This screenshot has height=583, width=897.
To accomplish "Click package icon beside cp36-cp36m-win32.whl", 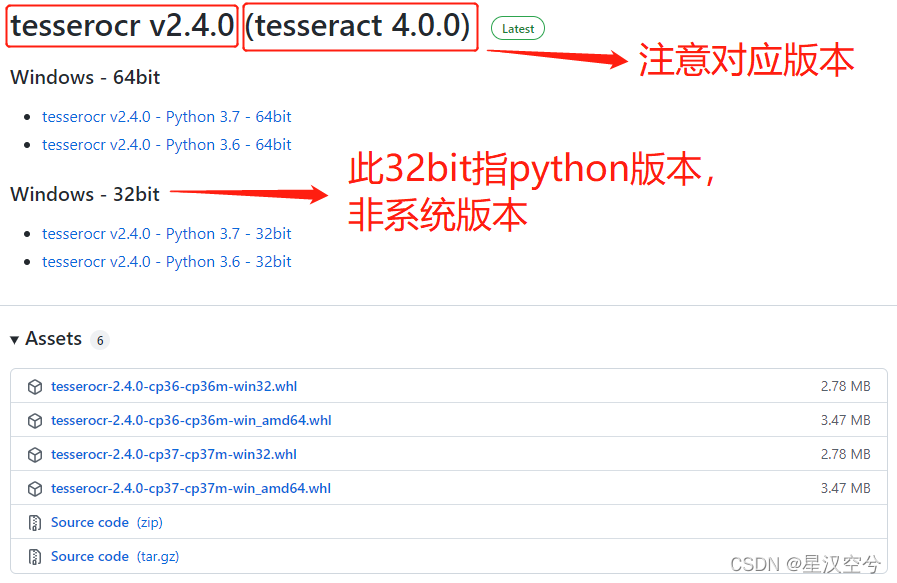I will 35,387.
